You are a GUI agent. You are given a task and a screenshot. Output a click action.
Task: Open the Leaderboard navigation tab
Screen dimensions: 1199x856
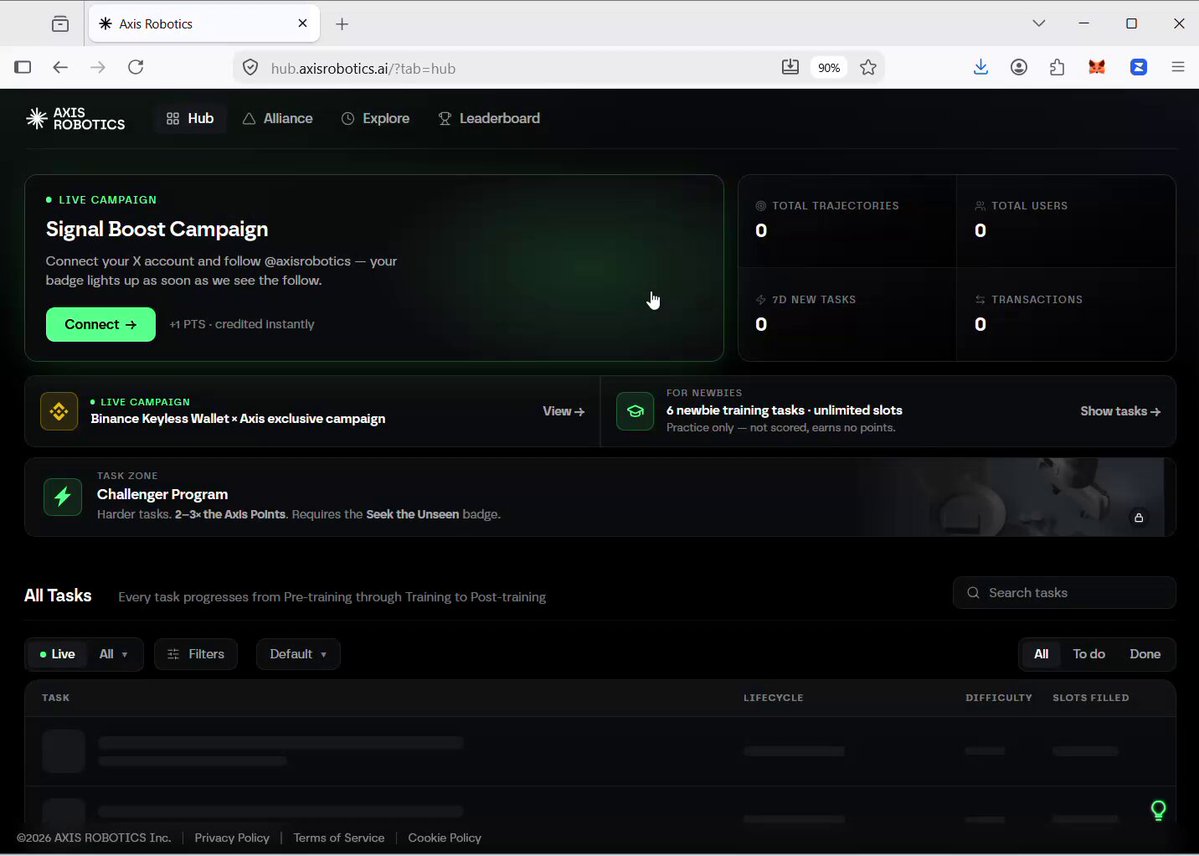[489, 119]
